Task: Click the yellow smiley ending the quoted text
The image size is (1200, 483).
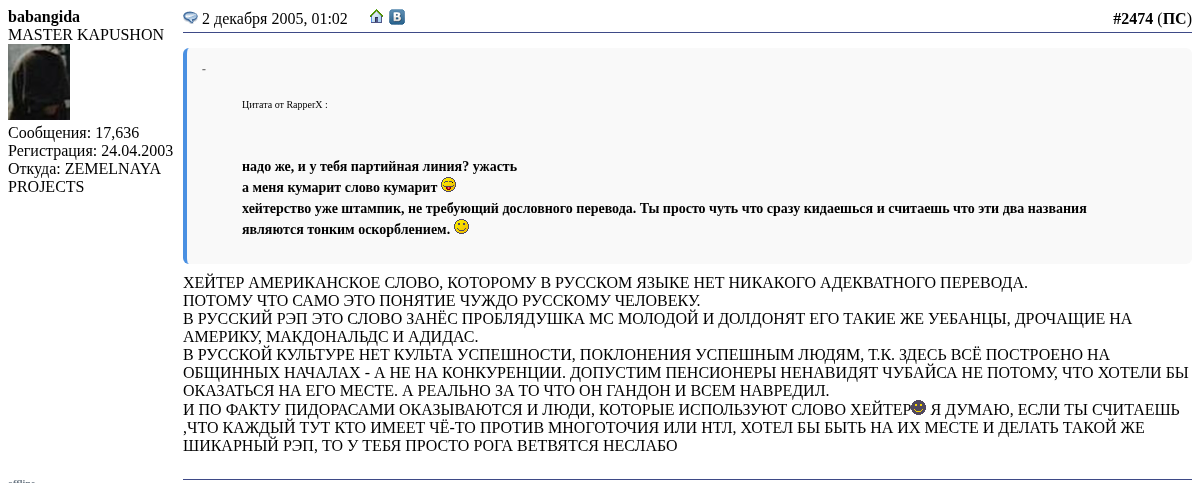Action: [461, 227]
